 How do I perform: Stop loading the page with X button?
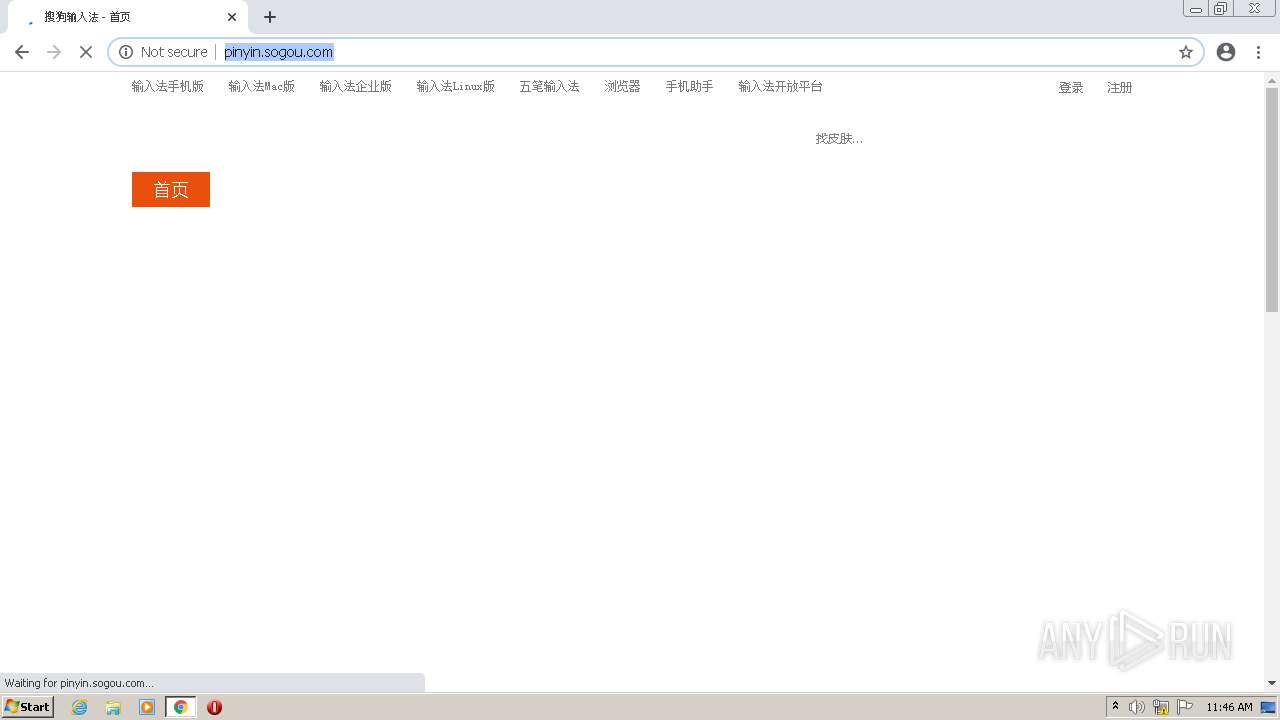(x=86, y=52)
